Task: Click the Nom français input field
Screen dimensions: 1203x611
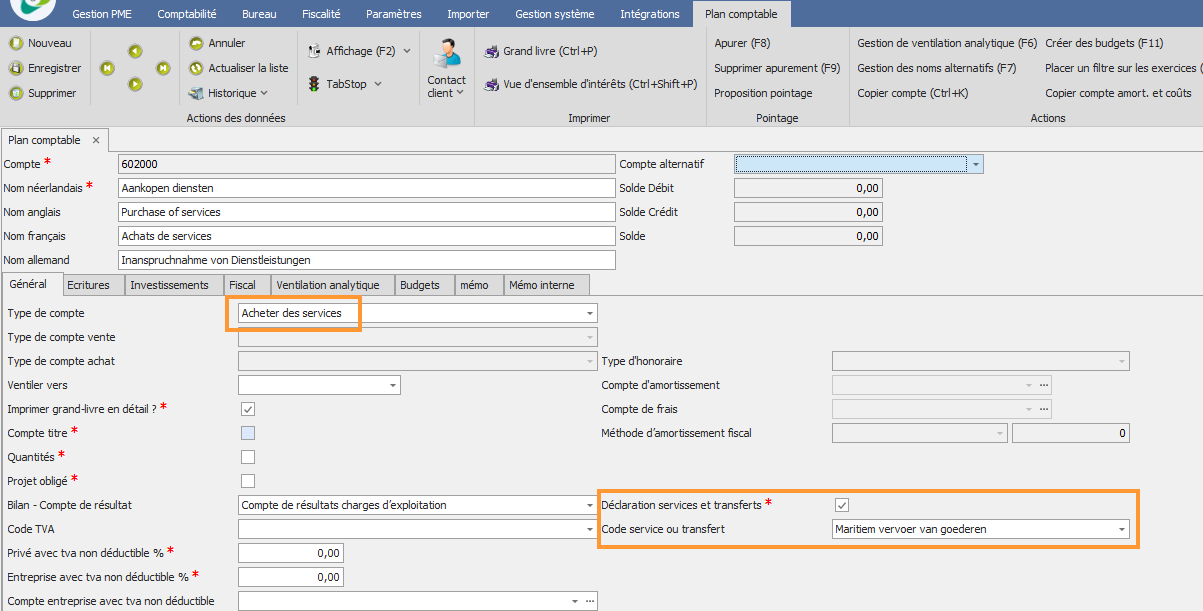Action: 366,236
